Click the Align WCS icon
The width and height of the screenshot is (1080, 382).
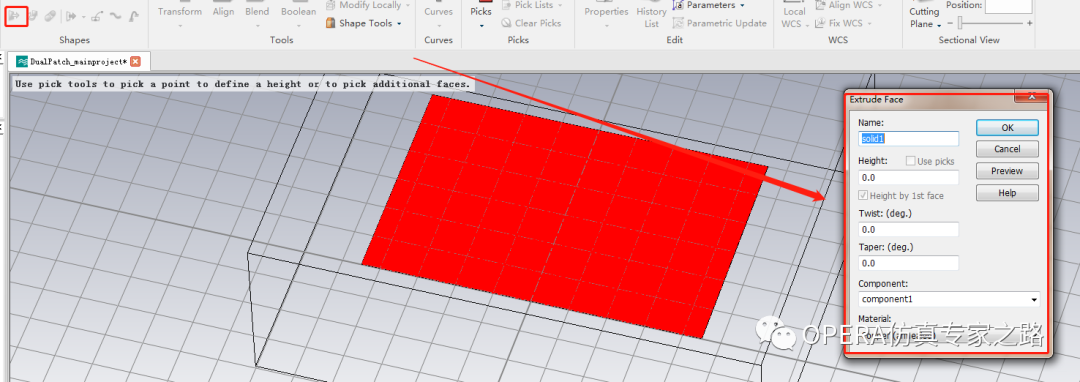(x=820, y=6)
